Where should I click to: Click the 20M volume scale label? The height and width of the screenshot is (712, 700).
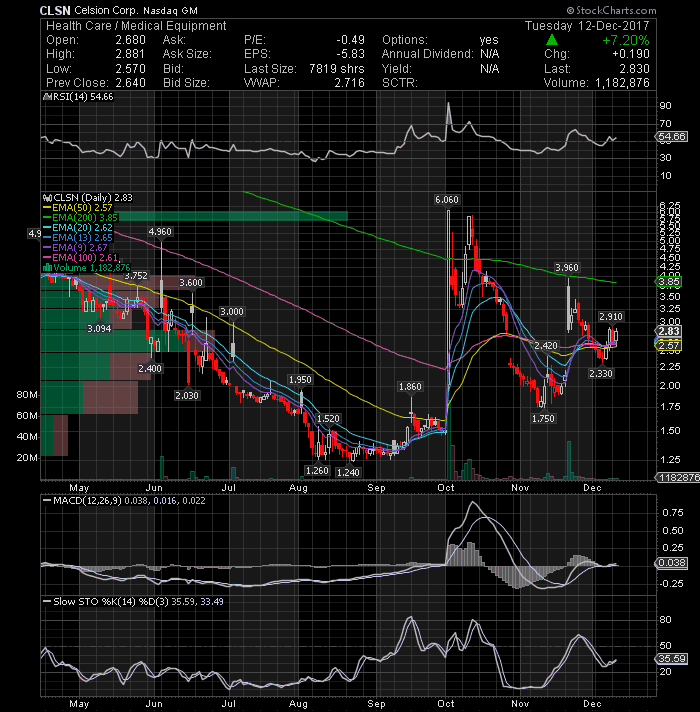pyautogui.click(x=26, y=458)
